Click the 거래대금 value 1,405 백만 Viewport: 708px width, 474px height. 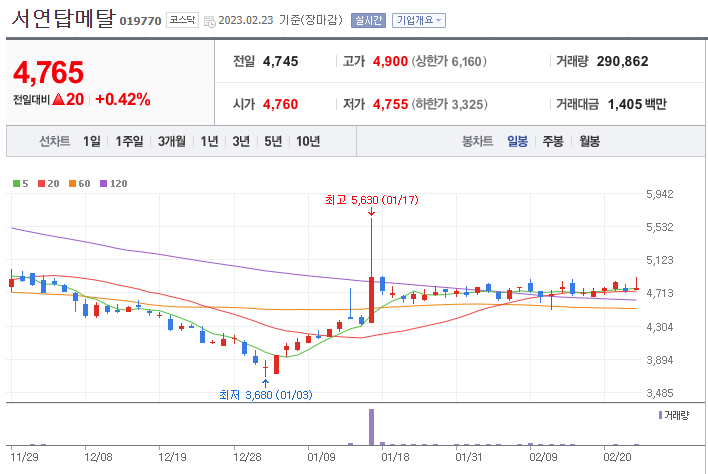click(637, 104)
